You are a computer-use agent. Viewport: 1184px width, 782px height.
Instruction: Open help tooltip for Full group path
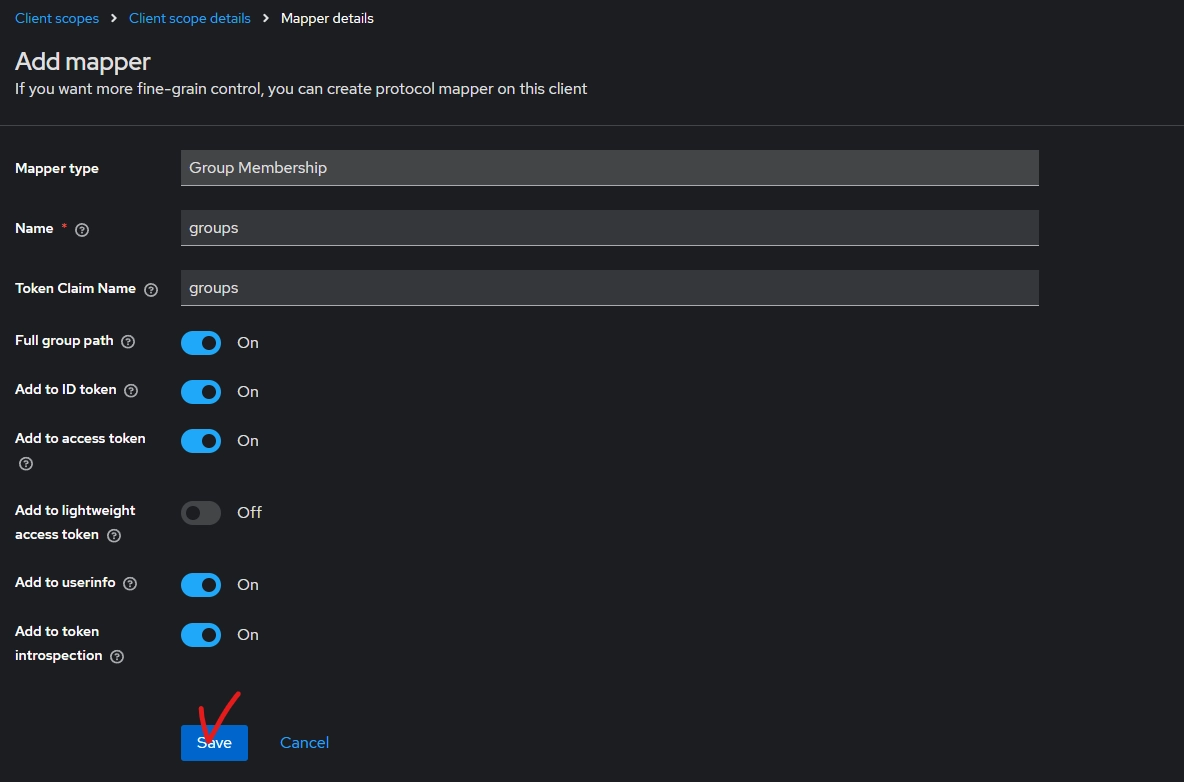click(x=128, y=342)
